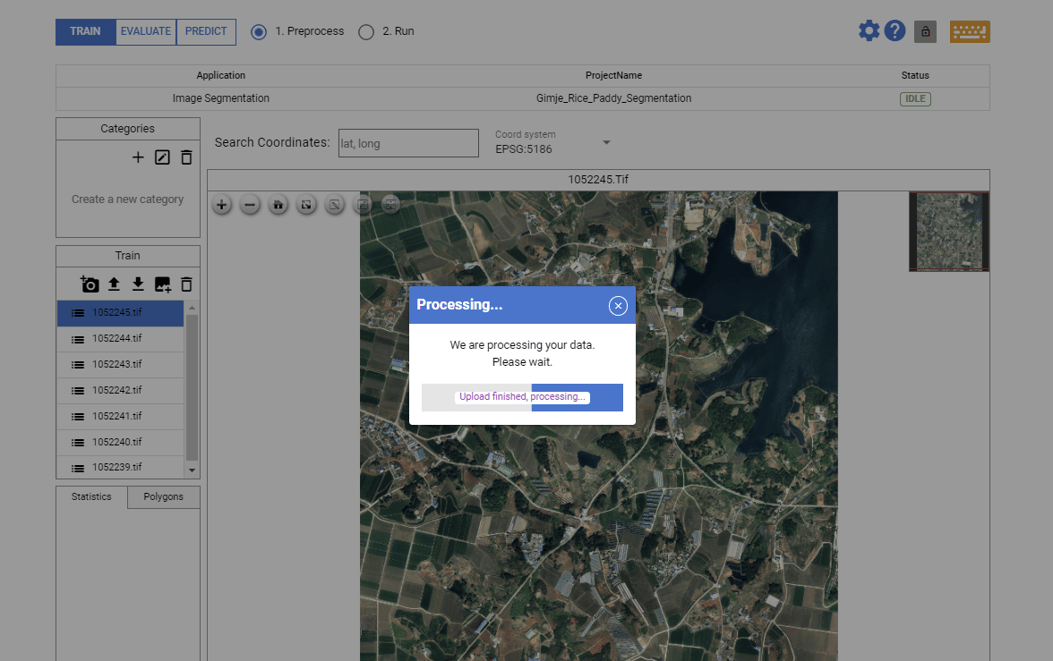1053x661 pixels.
Task: Click the download icon in the Train panel
Action: coord(138,284)
